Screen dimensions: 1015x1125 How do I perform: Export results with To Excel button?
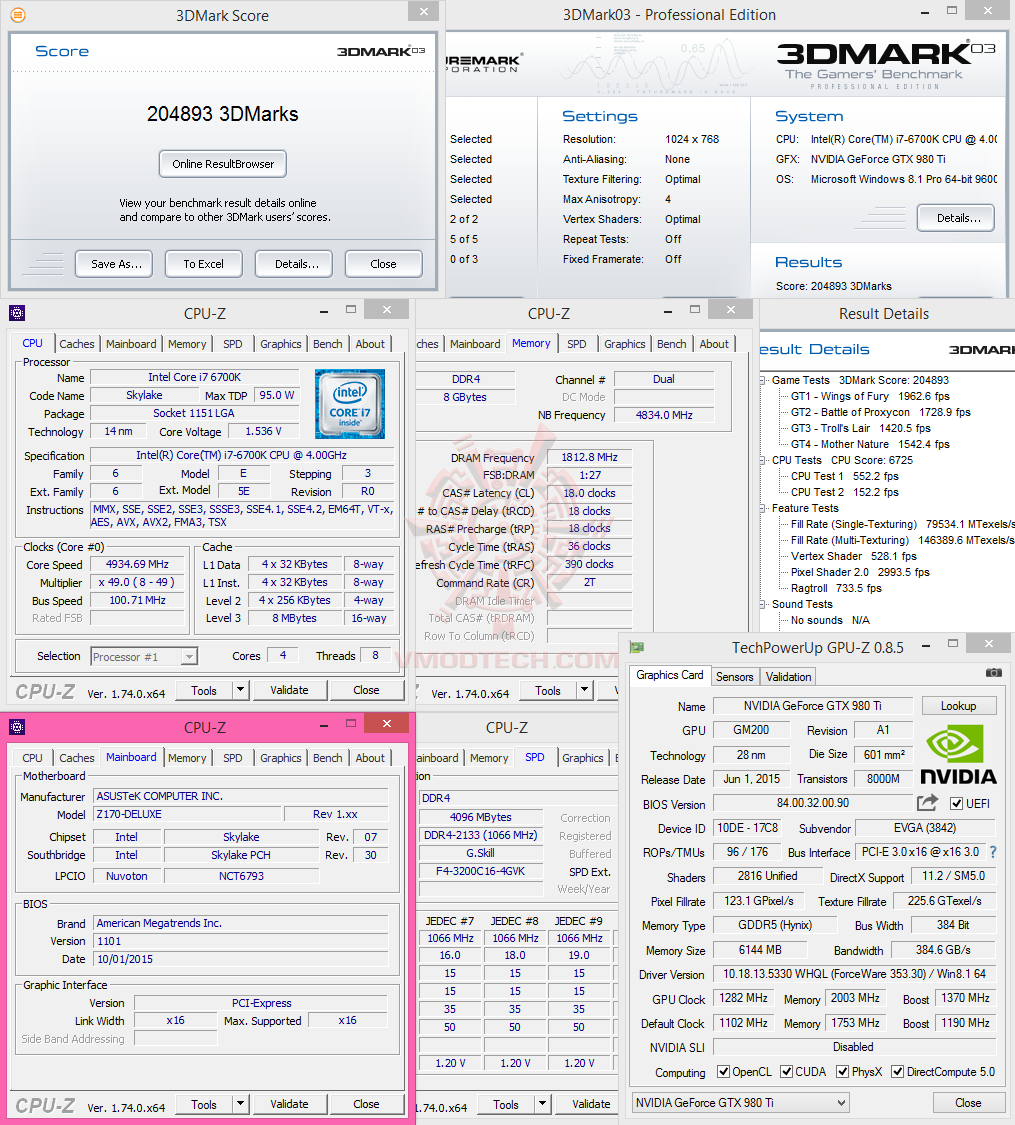204,264
